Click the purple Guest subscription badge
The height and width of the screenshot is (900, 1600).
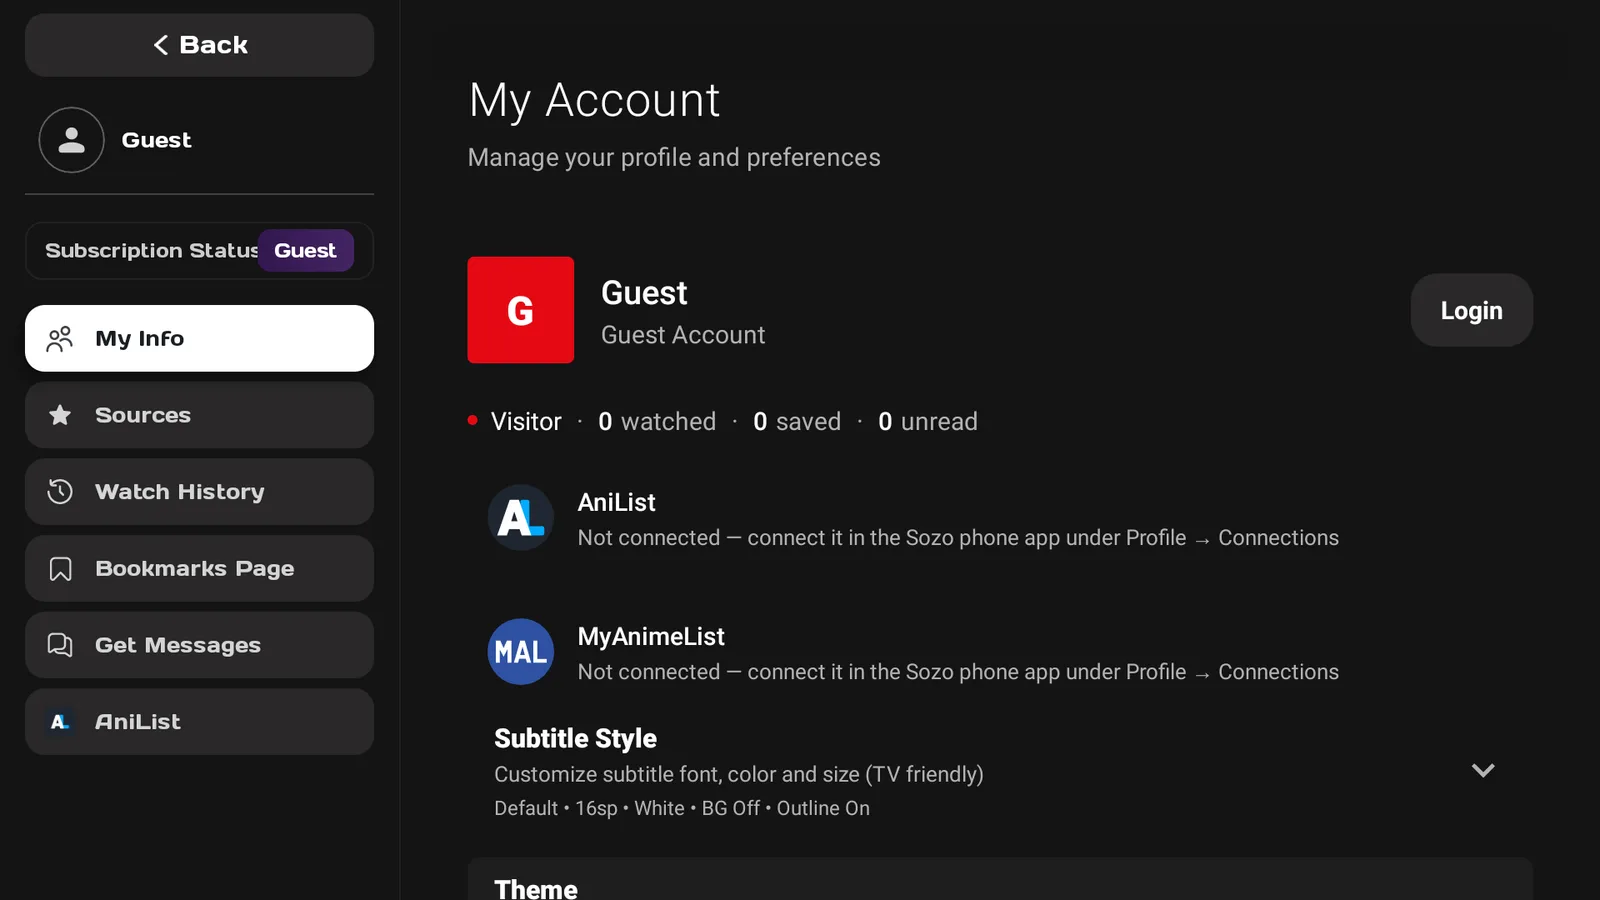click(305, 251)
